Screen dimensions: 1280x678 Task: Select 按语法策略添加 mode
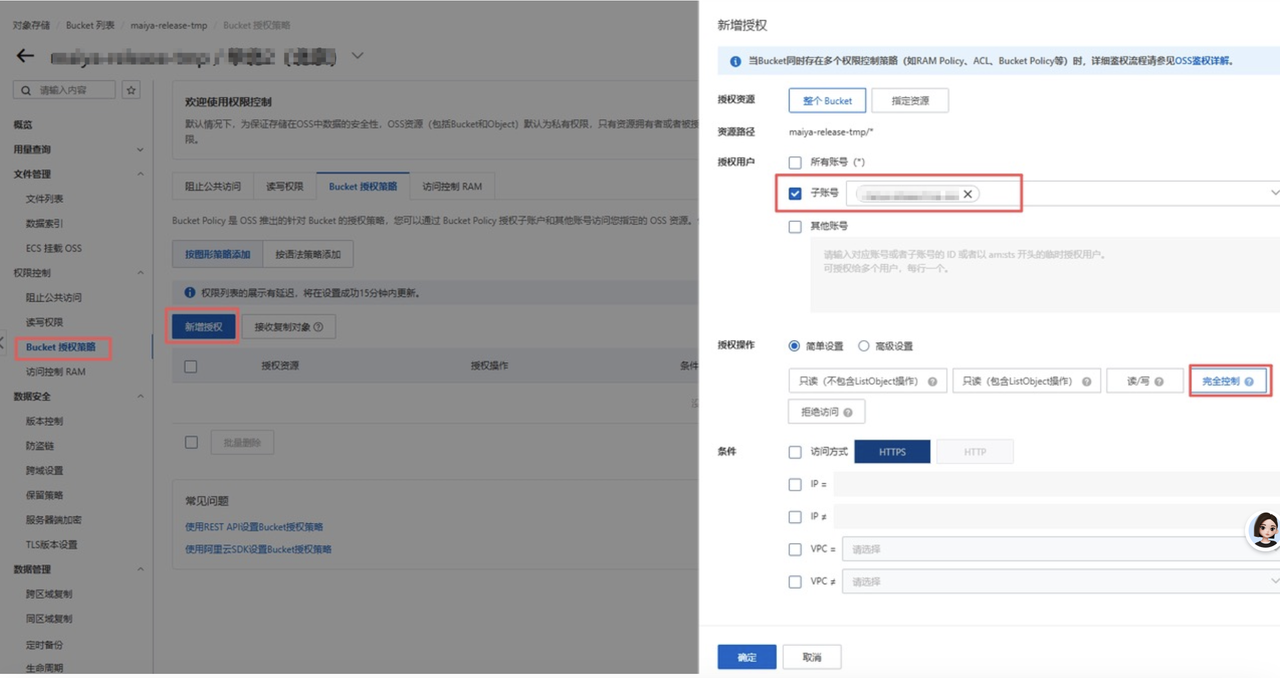click(308, 254)
